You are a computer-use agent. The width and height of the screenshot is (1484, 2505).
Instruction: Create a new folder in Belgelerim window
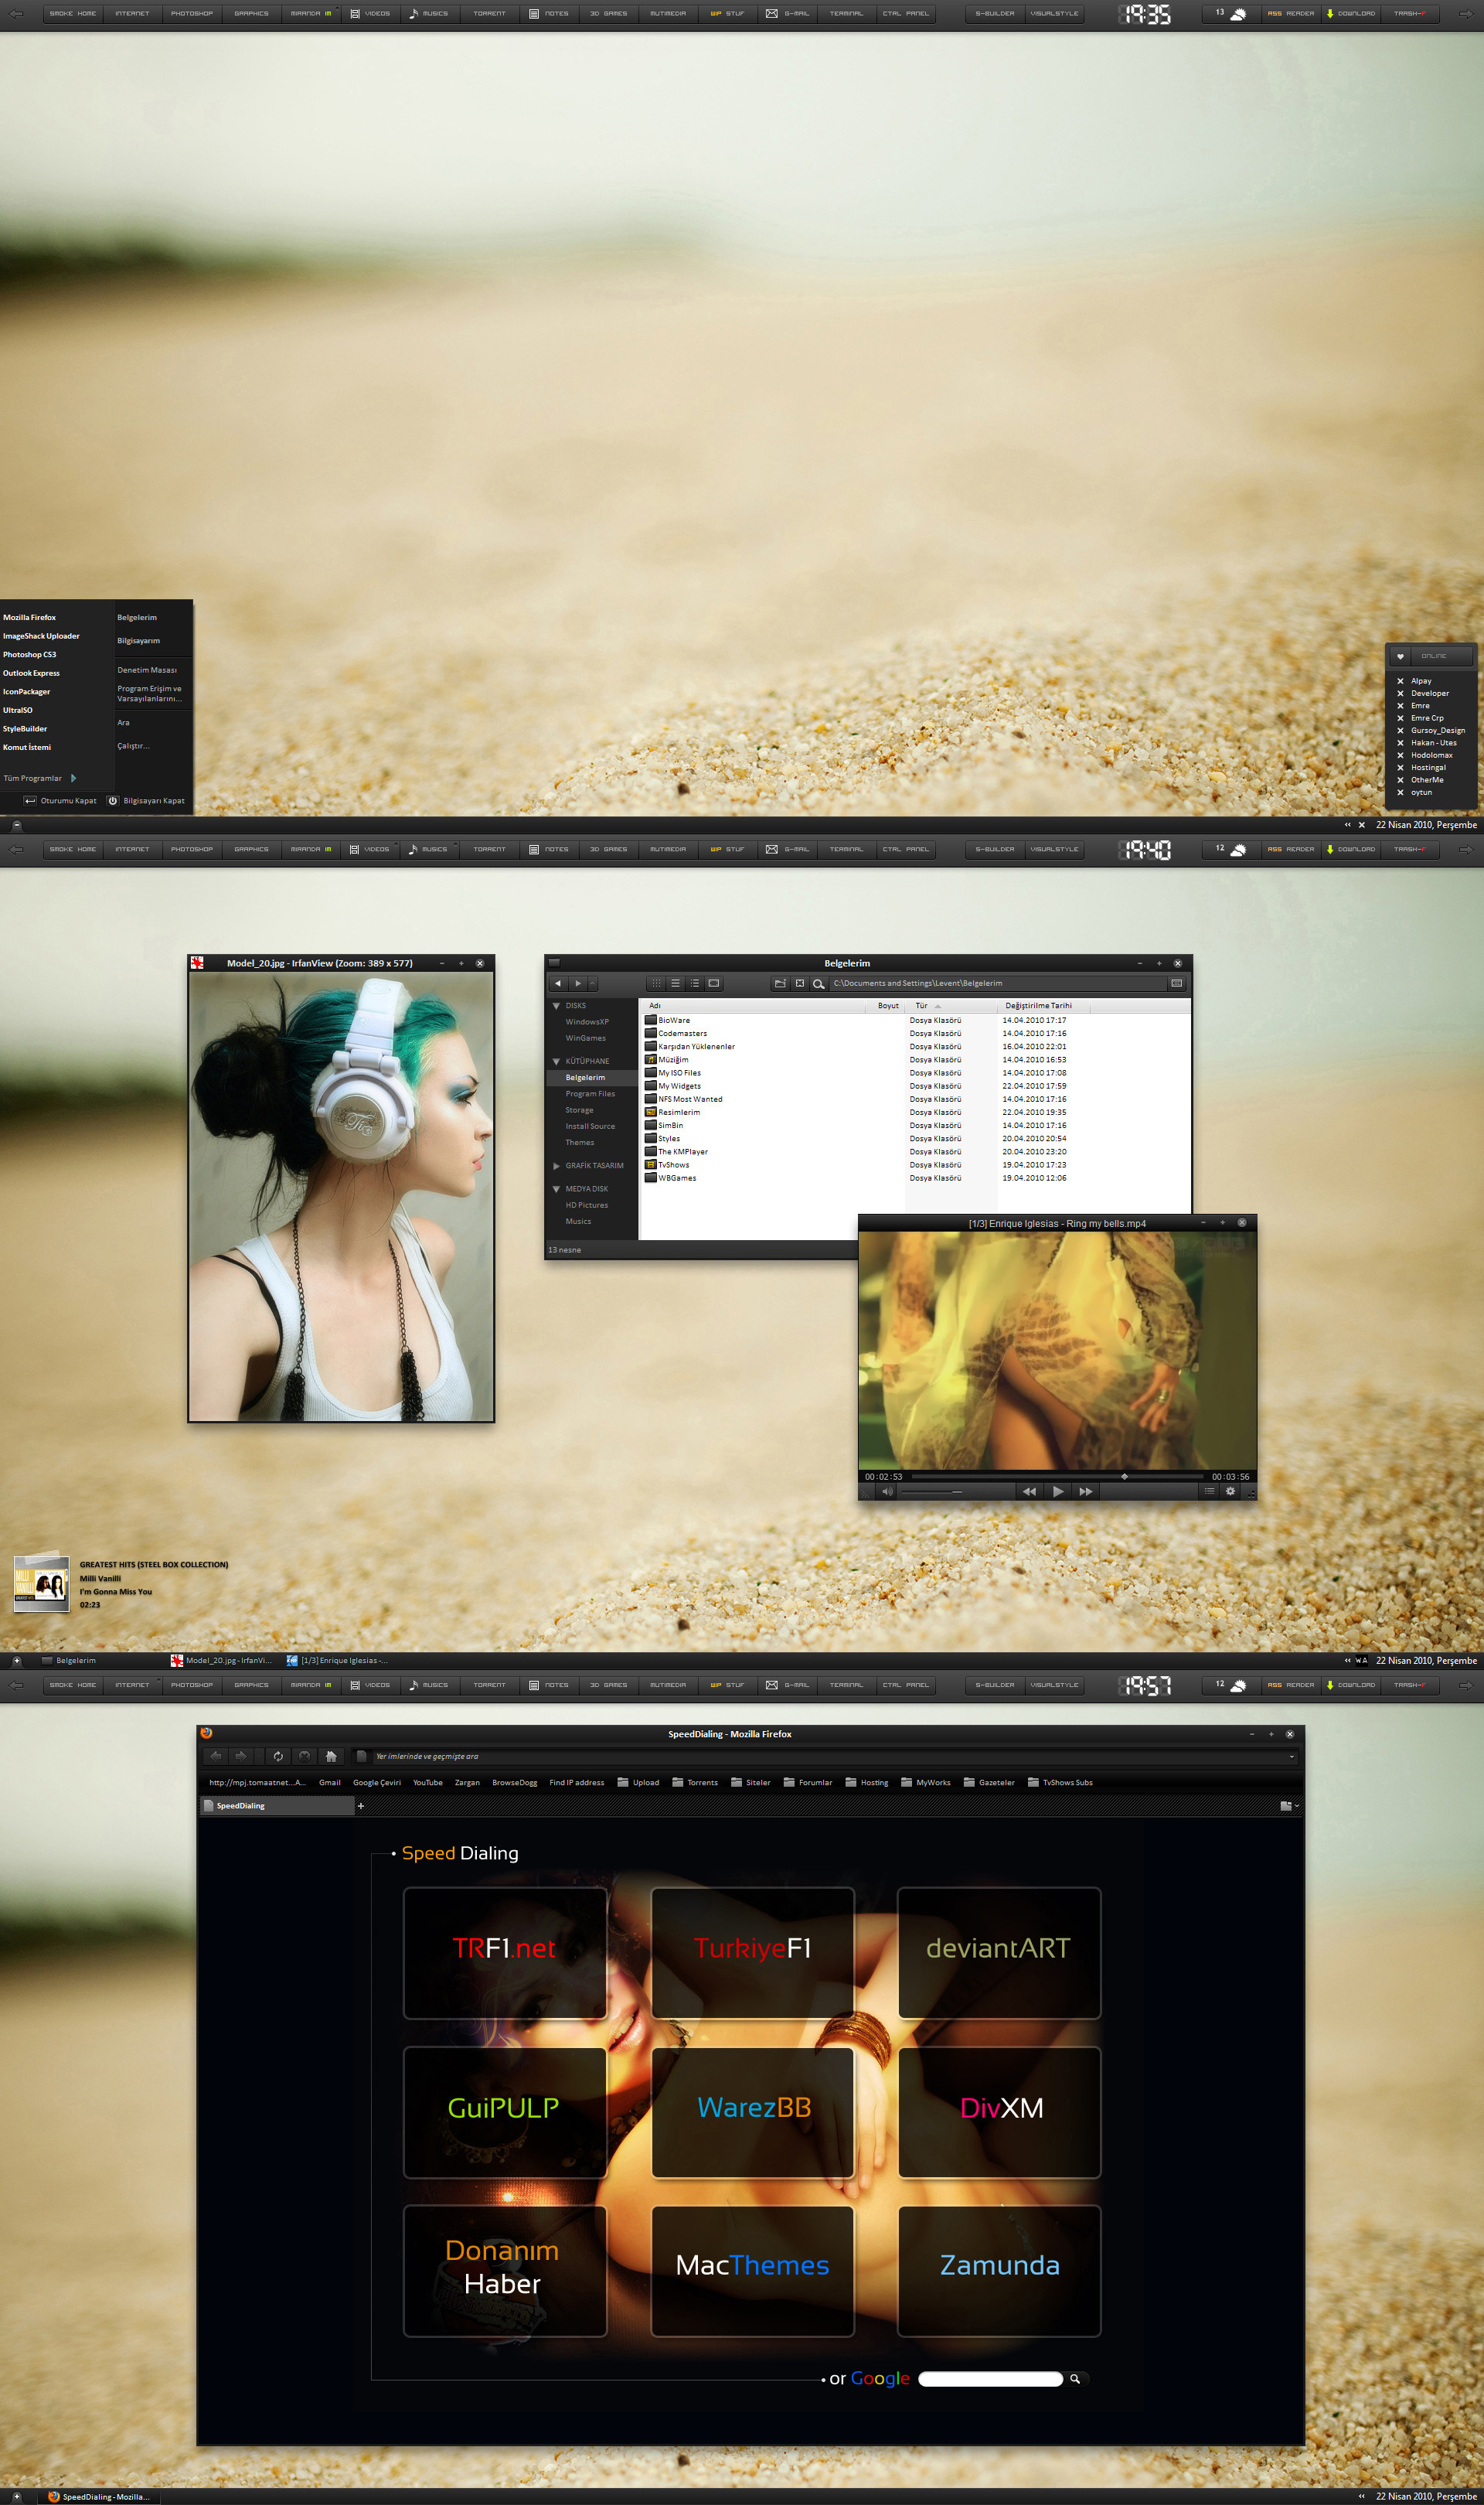pos(780,983)
